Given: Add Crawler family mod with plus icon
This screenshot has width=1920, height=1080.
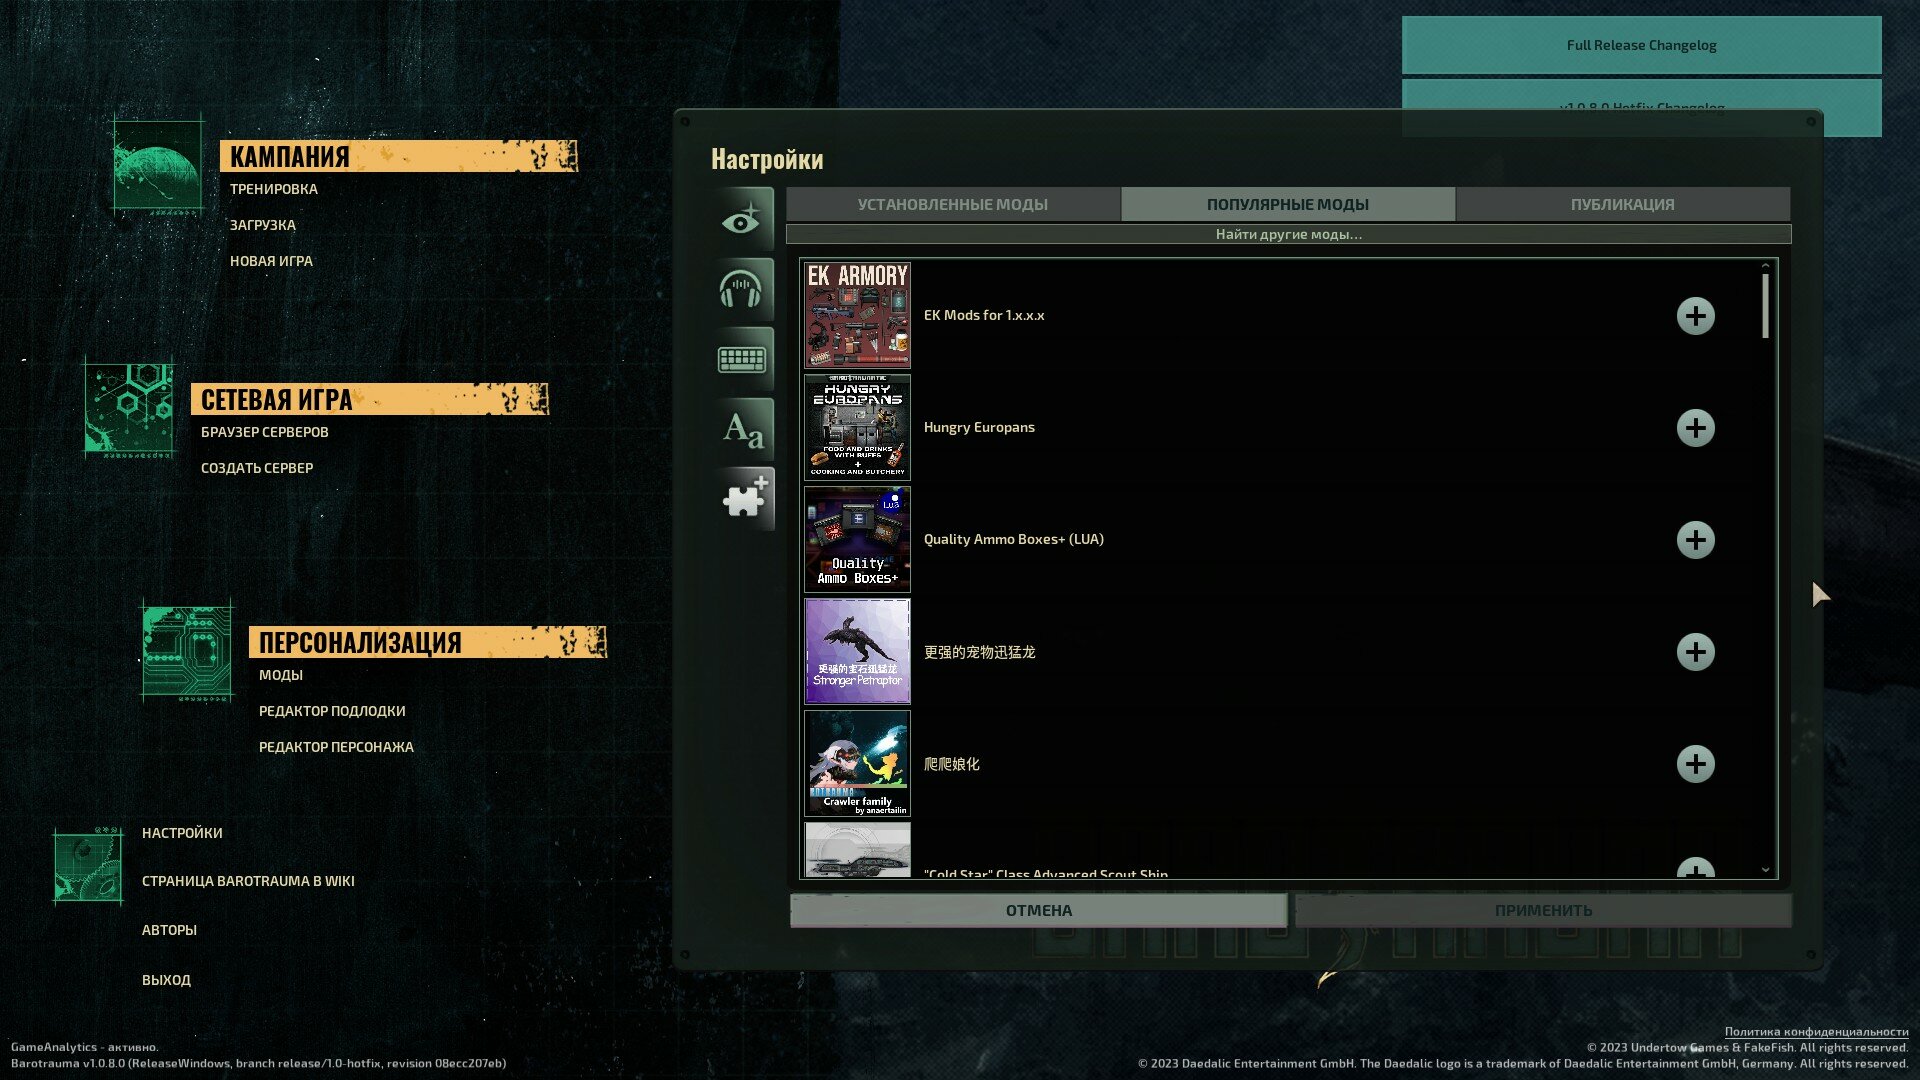Looking at the screenshot, I should click(x=1695, y=764).
